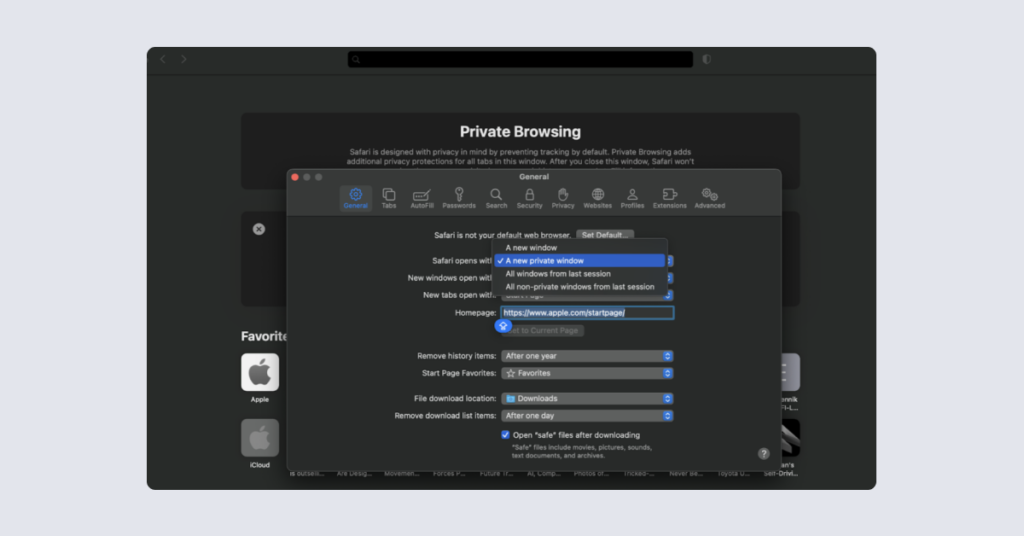Open the Remove download list items dropdown
The image size is (1024, 536).
(587, 416)
